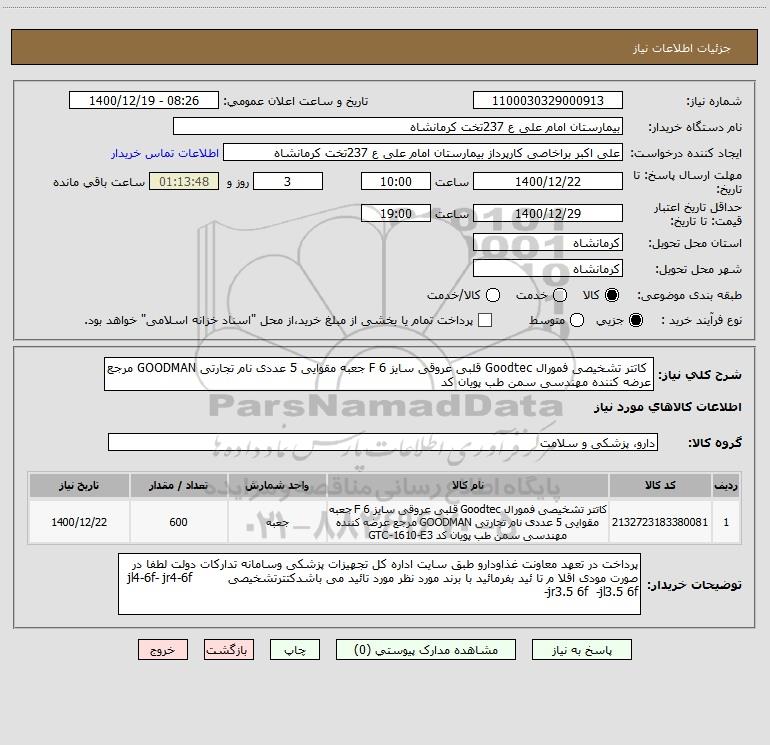Screen dimensions: 770x745
Task: Click the نام کالا column header
Action: tap(468, 485)
